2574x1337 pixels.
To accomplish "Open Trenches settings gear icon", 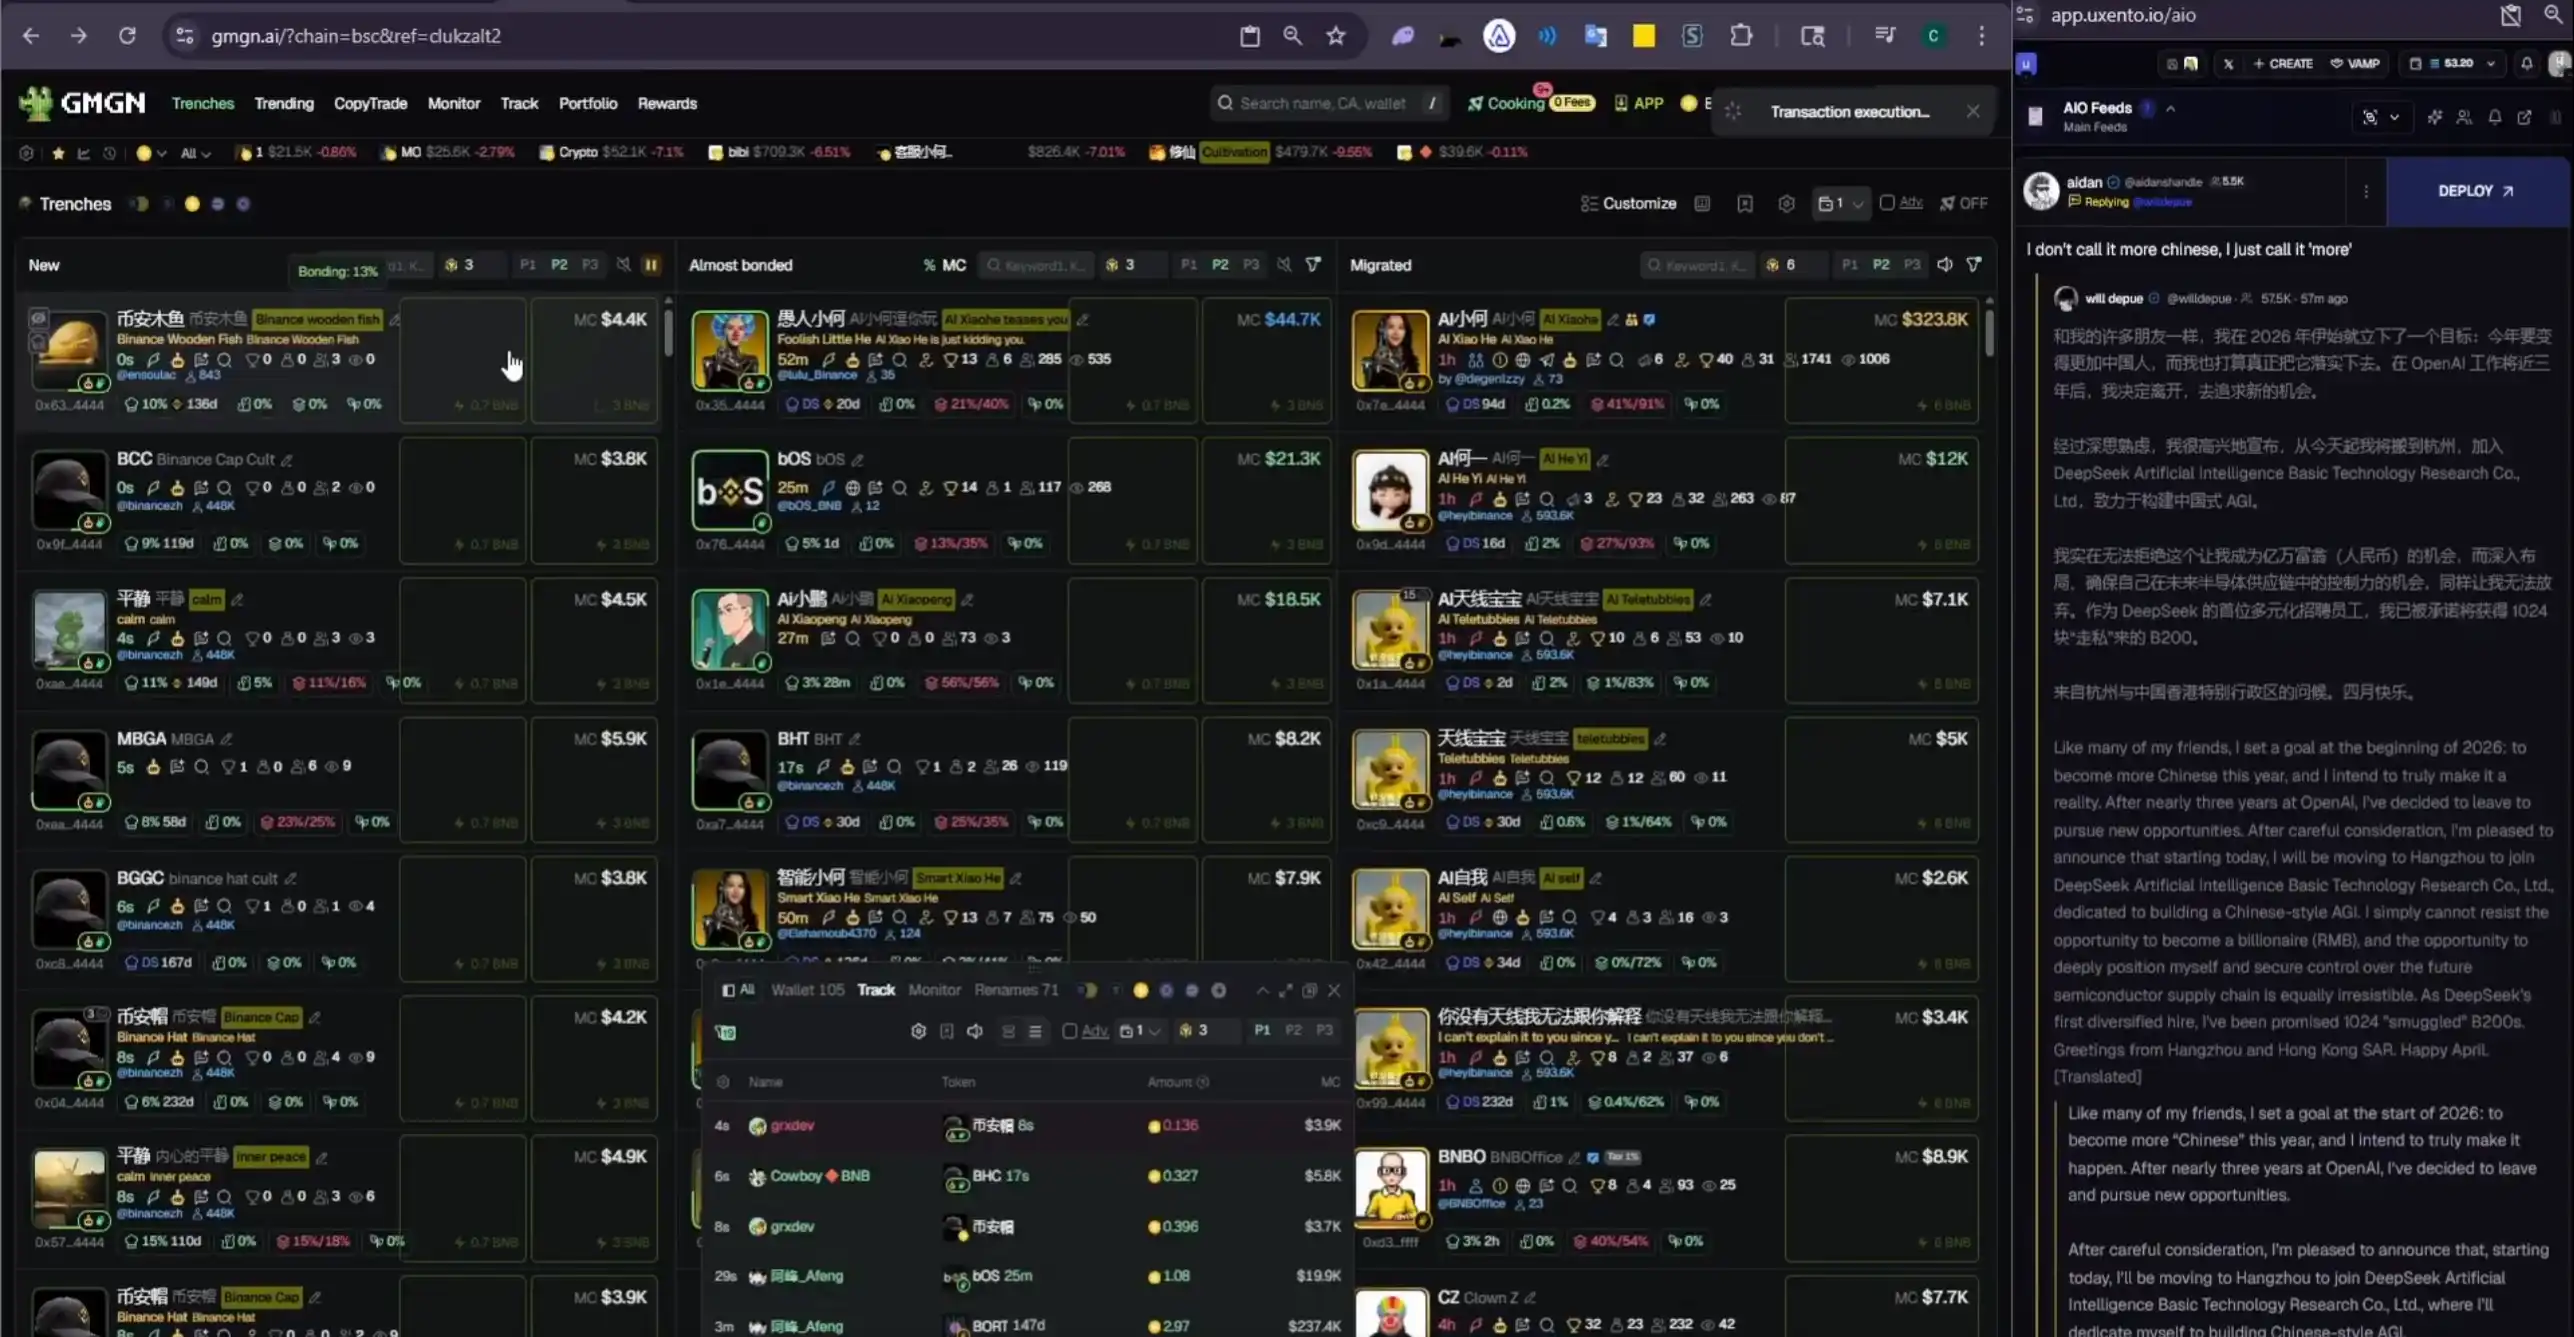I will (1786, 204).
